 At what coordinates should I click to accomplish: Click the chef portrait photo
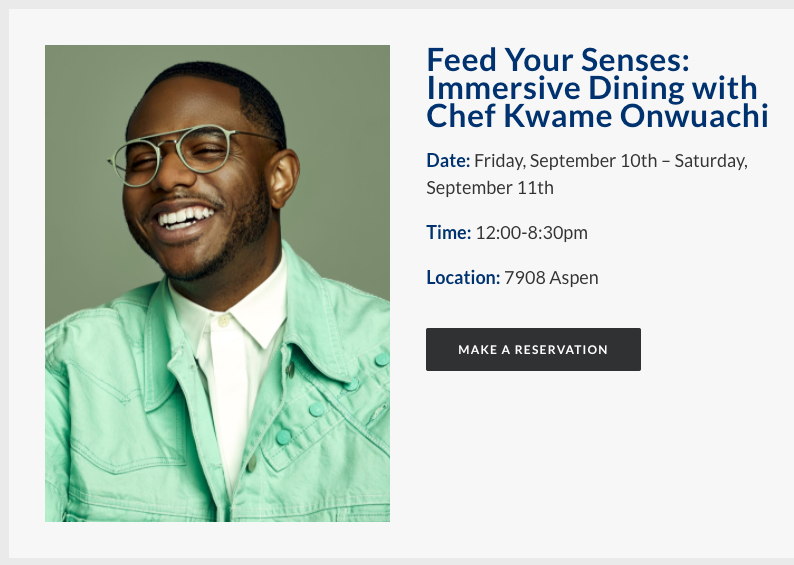[217, 283]
